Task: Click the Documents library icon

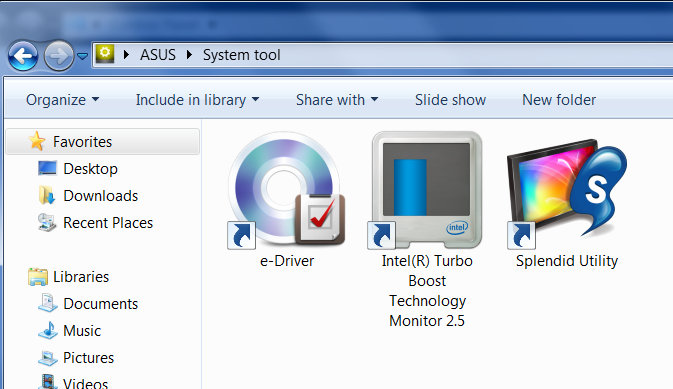Action: 48,303
